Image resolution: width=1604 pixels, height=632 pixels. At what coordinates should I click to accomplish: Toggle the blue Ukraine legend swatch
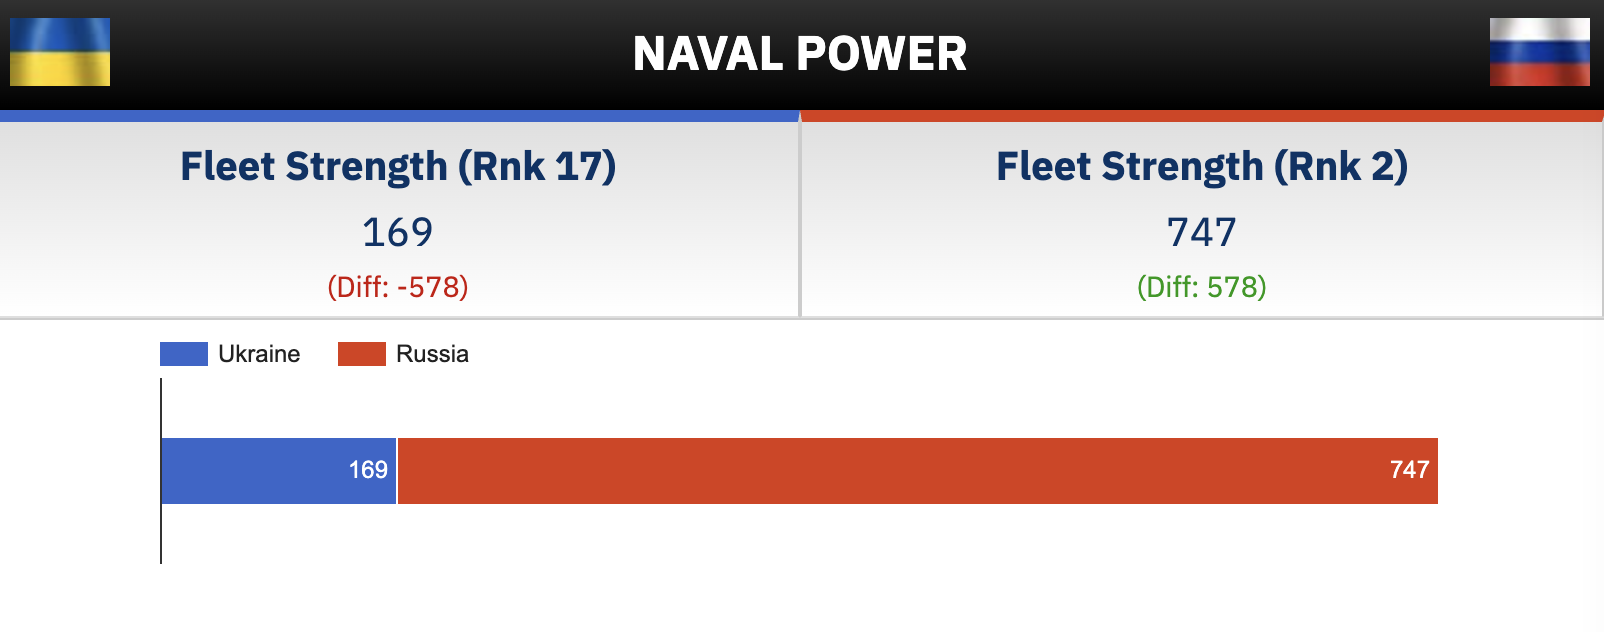click(x=184, y=354)
